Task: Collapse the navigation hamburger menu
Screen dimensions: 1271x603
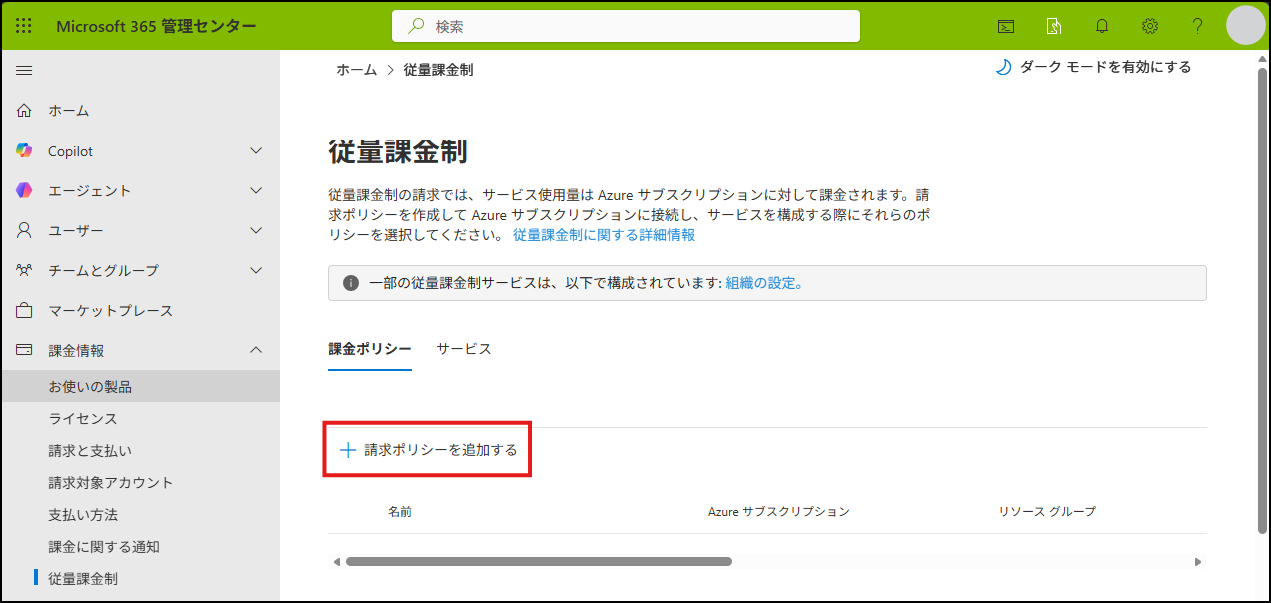Action: coord(24,70)
